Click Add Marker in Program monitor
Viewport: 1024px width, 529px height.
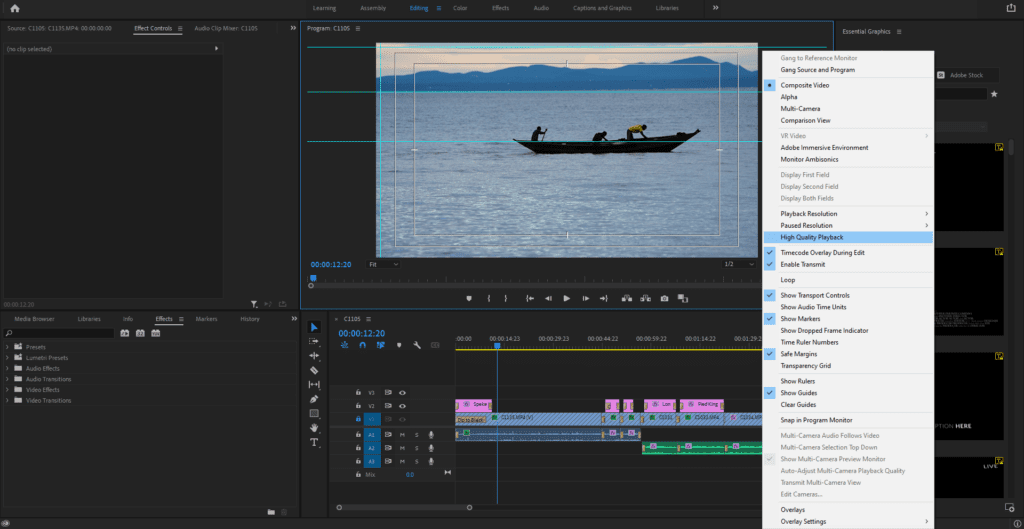(x=468, y=298)
